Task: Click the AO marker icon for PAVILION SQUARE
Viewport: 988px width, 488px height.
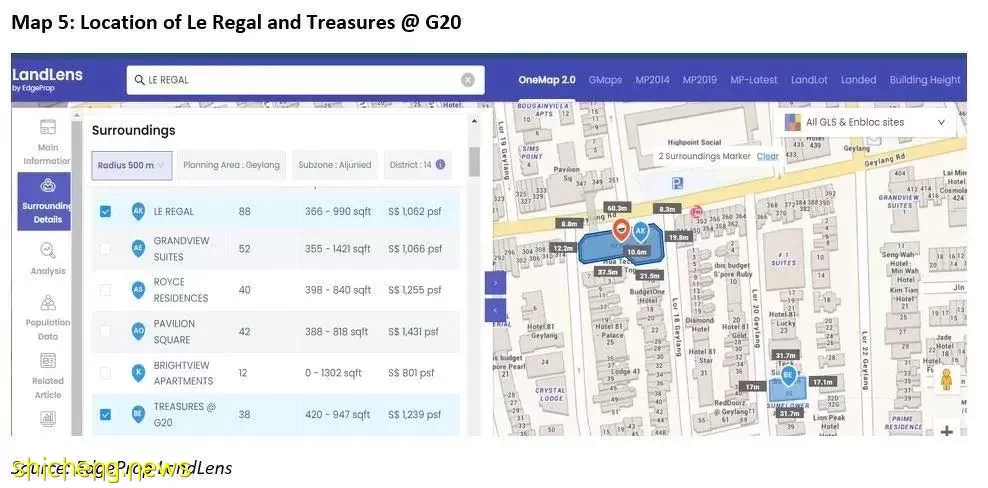Action: [139, 332]
